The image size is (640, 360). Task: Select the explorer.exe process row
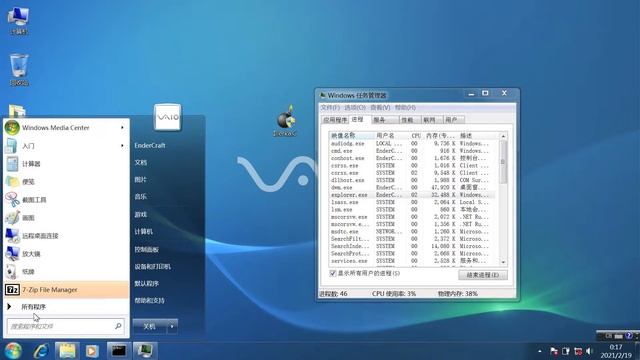point(413,195)
